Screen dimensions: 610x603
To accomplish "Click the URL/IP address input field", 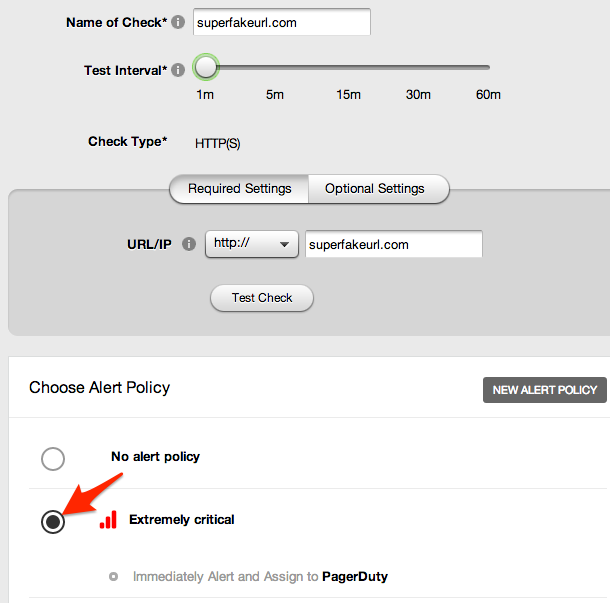I will point(393,244).
